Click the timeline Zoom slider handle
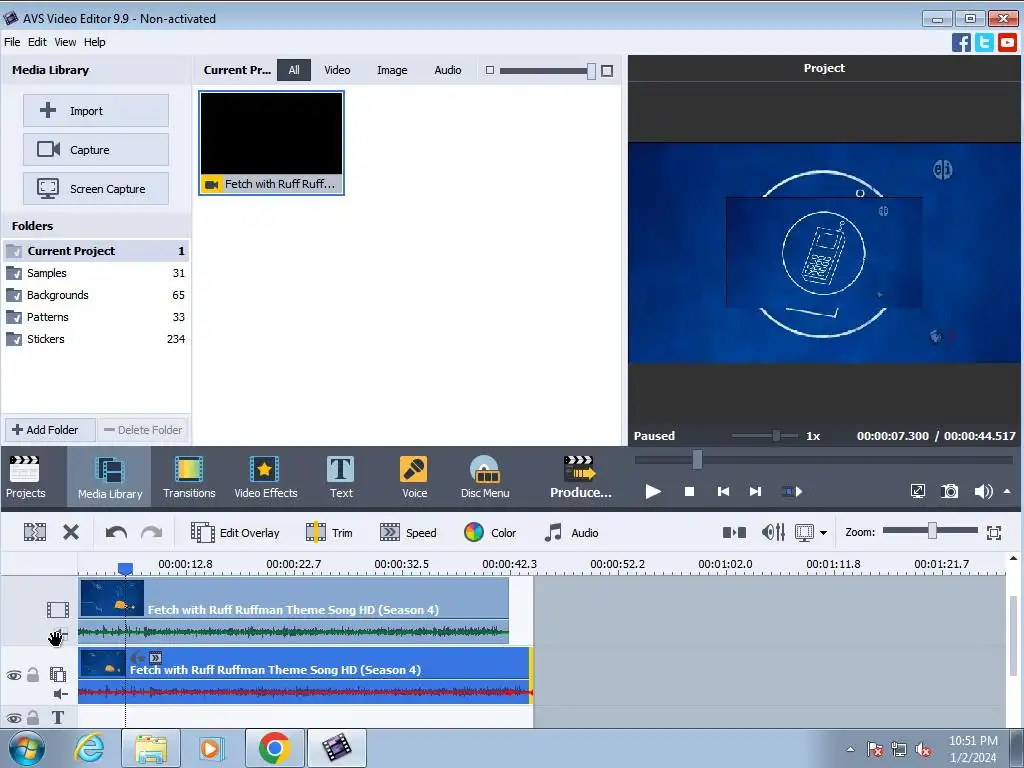Image resolution: width=1024 pixels, height=768 pixels. [x=933, y=532]
